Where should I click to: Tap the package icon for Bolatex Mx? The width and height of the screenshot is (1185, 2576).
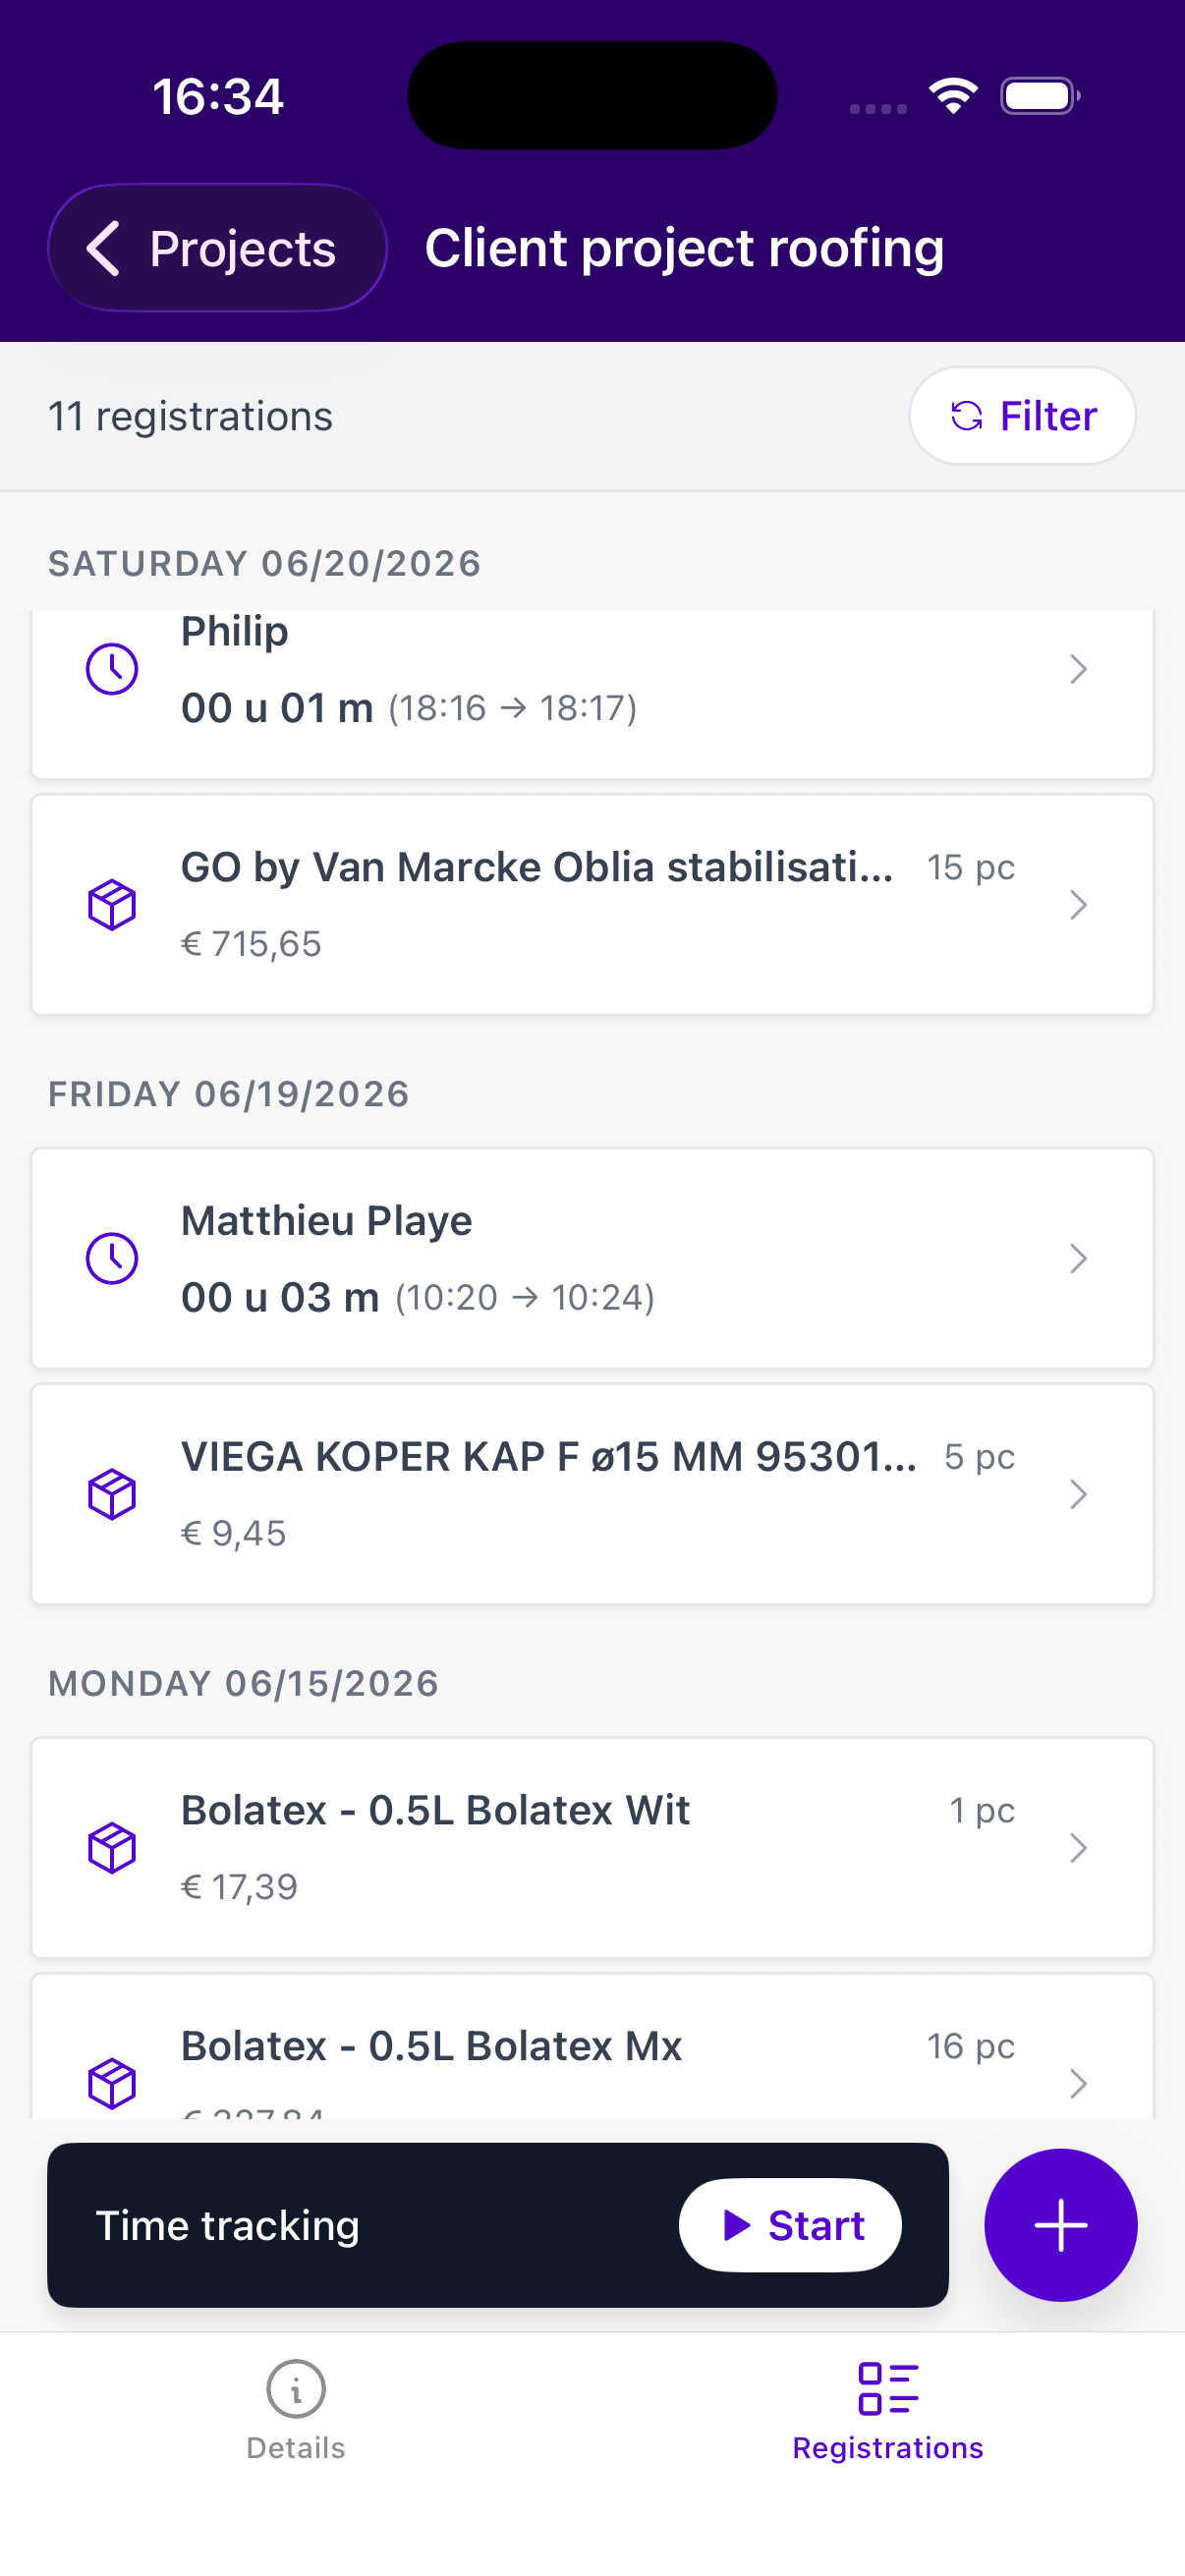coord(112,2083)
